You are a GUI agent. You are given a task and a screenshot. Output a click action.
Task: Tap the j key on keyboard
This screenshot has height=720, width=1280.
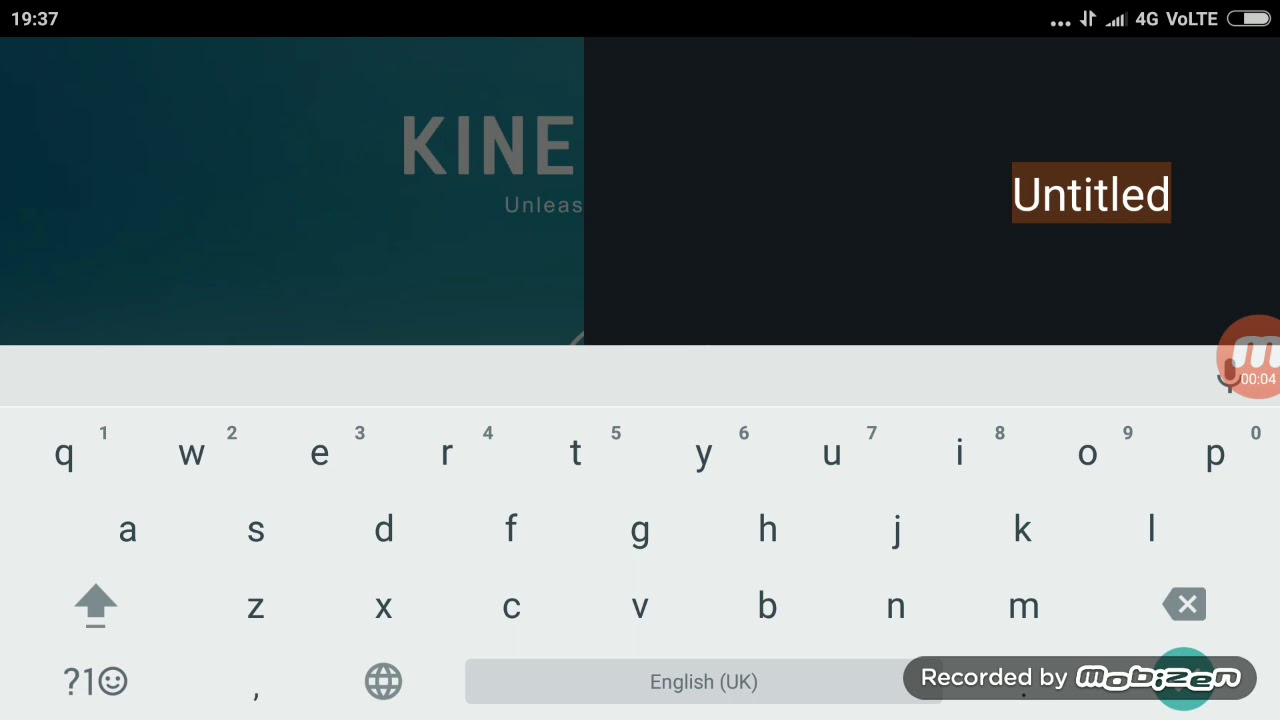[x=896, y=529]
